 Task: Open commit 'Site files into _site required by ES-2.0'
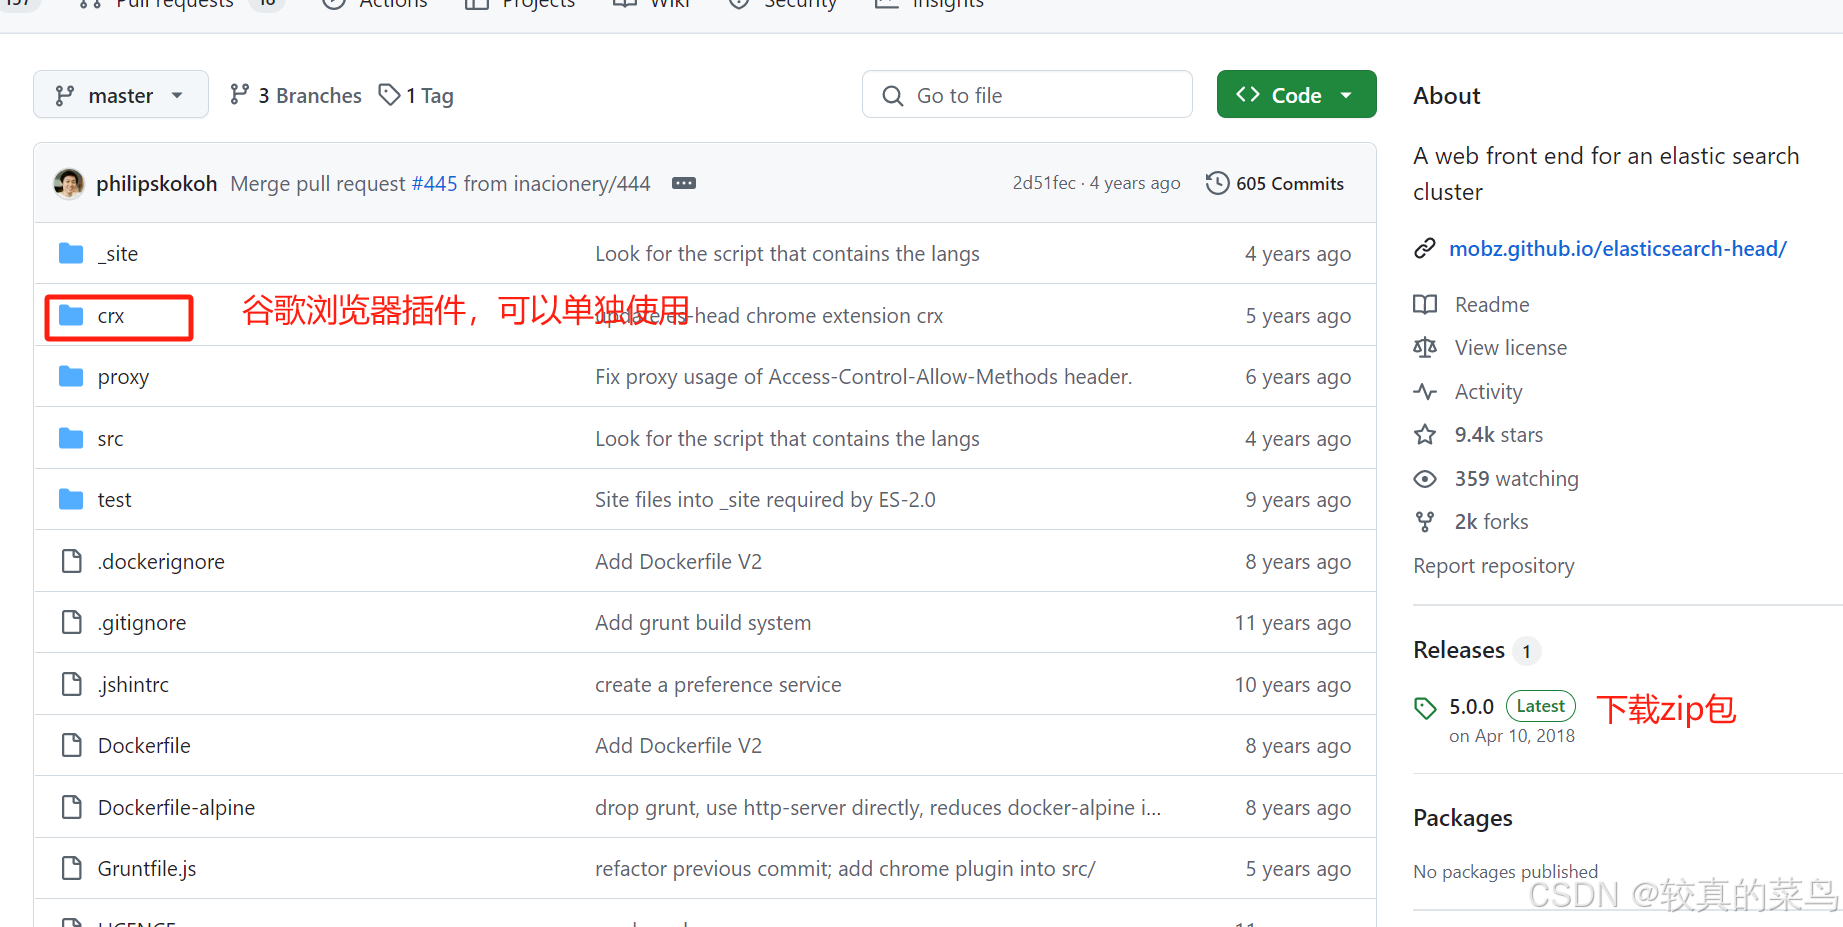click(765, 500)
